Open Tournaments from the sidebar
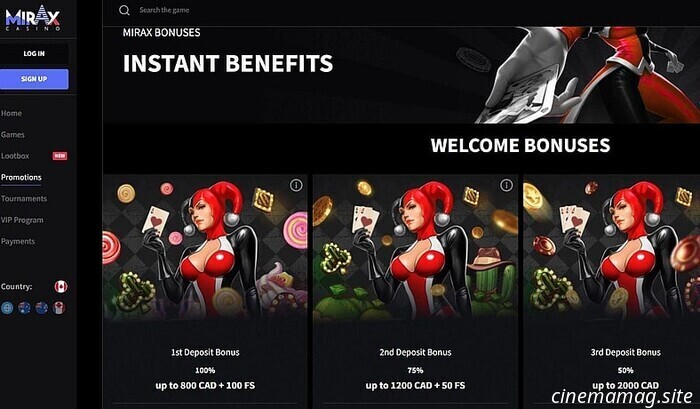This screenshot has height=409, width=700. click(x=24, y=199)
